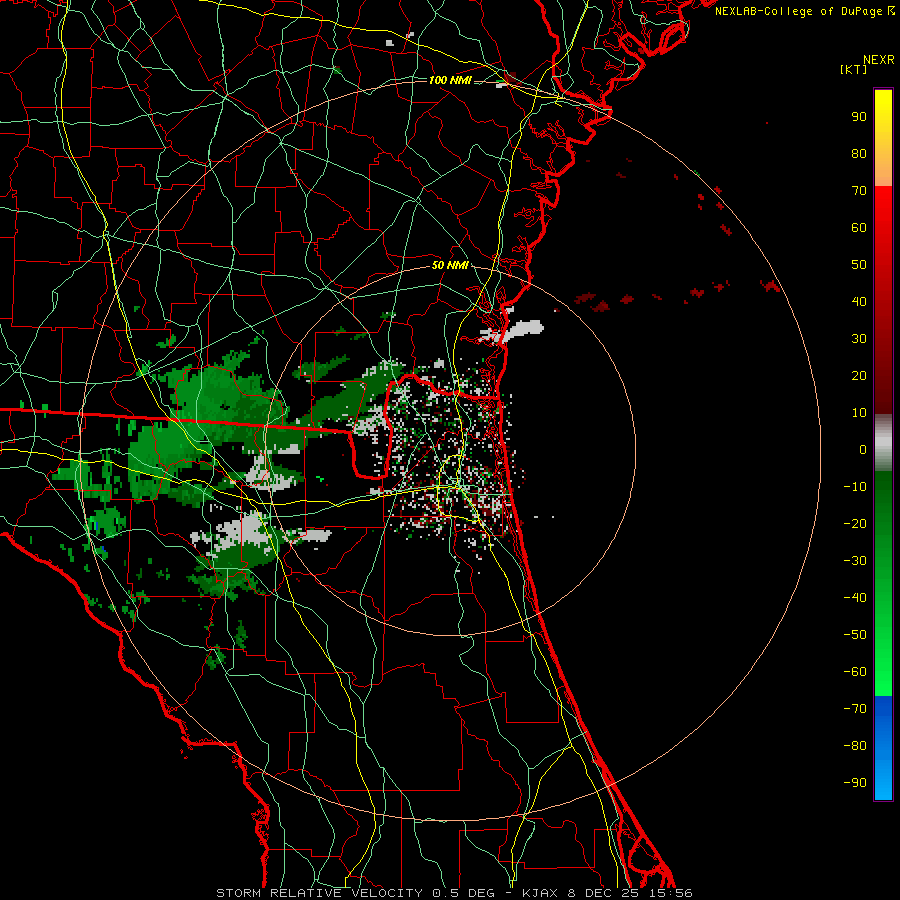The height and width of the screenshot is (900, 900).
Task: Click the -70 value on the velocity scale
Action: pyautogui.click(x=855, y=709)
